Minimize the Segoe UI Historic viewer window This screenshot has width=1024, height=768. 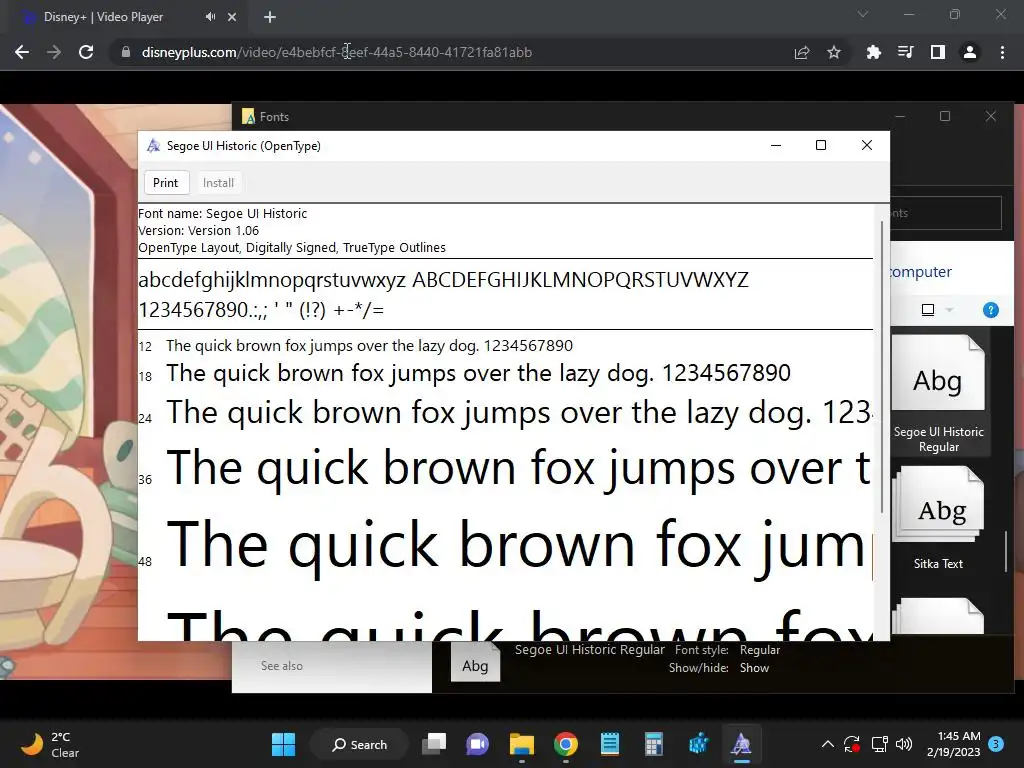point(776,145)
